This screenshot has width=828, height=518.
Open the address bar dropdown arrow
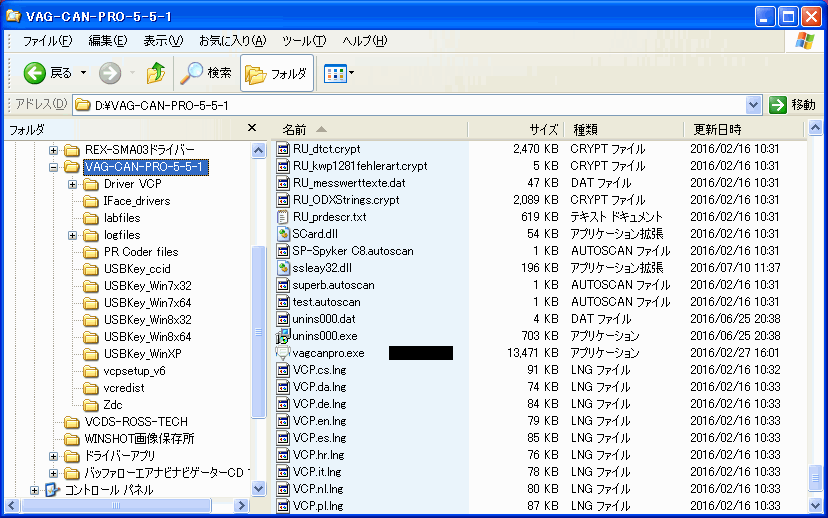[x=754, y=105]
